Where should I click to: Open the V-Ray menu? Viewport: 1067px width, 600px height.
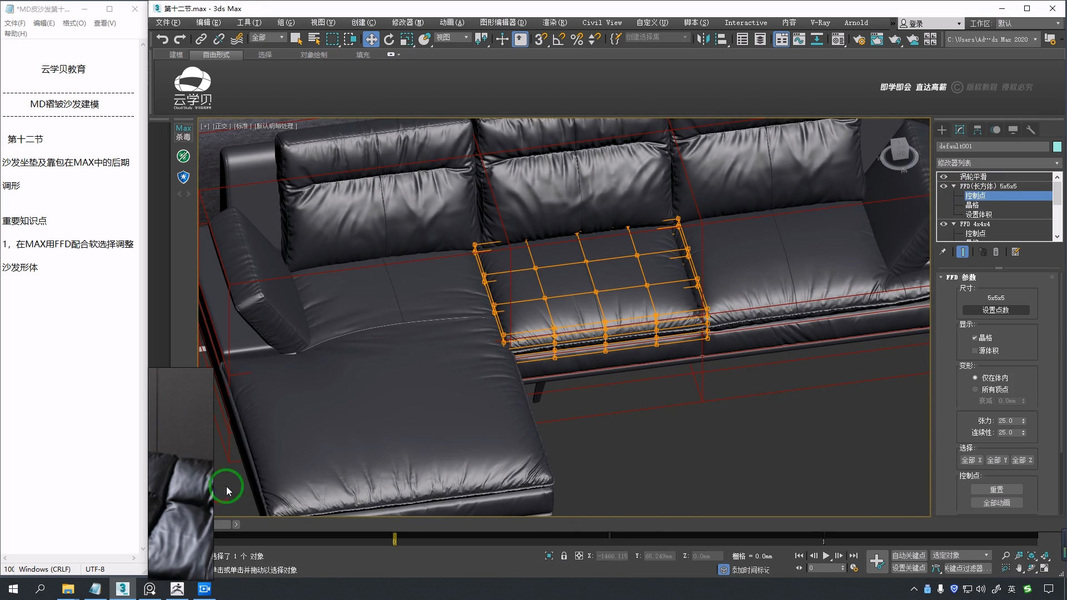pos(820,22)
